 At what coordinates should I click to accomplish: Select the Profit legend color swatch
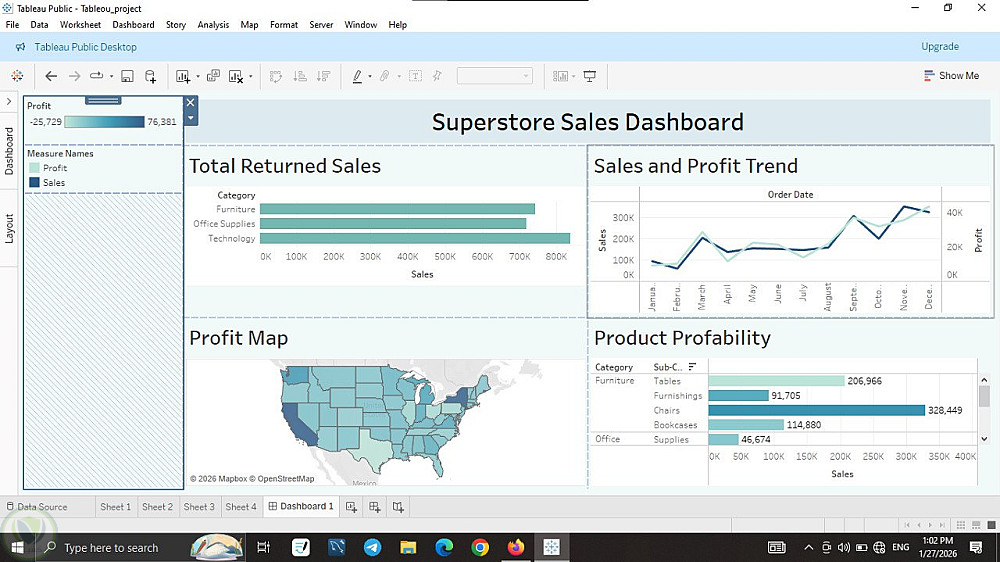pos(34,168)
